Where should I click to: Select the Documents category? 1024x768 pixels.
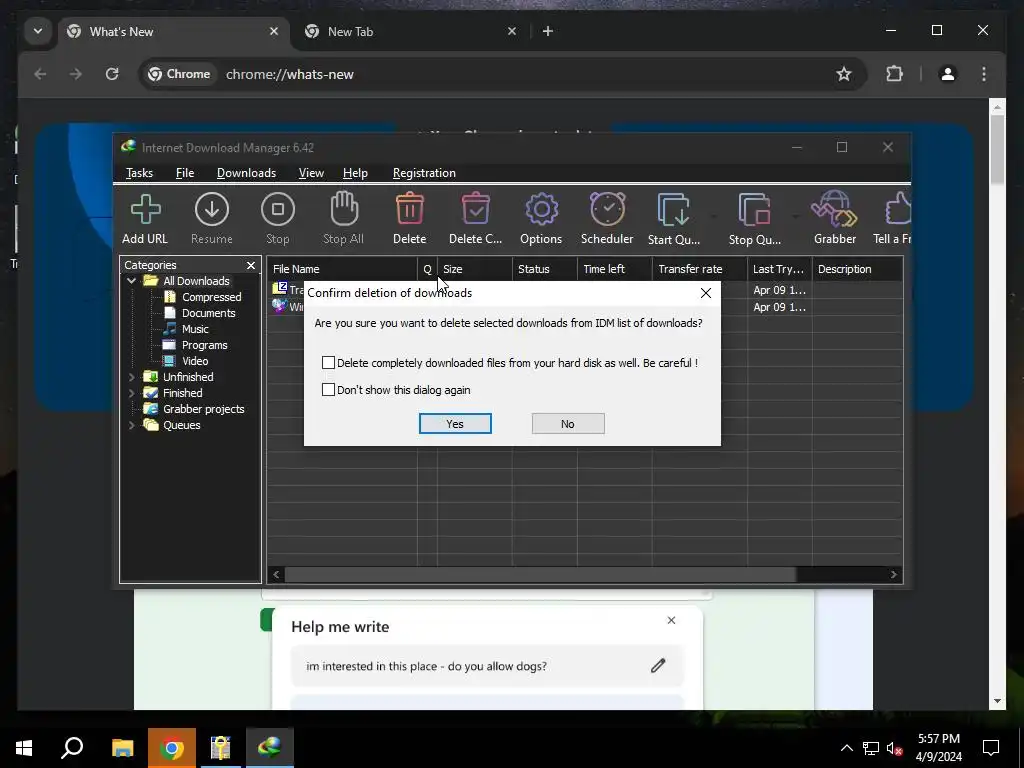(x=200, y=313)
